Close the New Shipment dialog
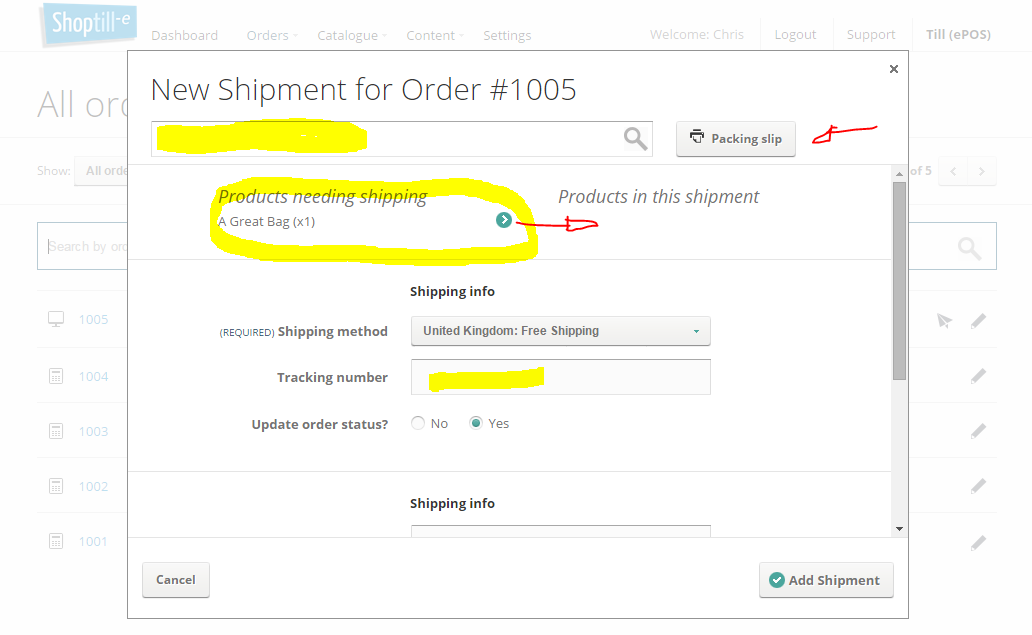This screenshot has width=1032, height=635. 894,69
